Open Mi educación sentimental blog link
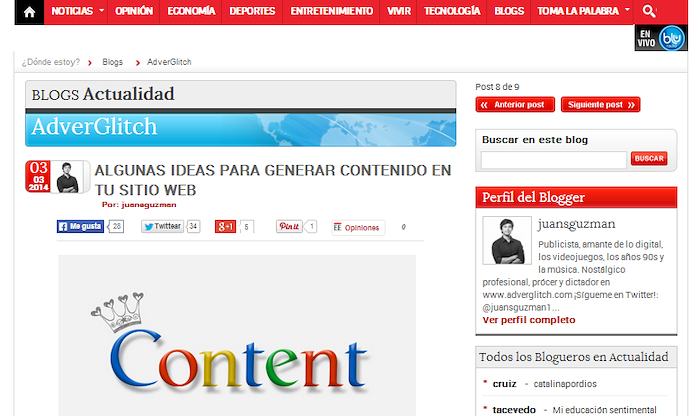 604,410
